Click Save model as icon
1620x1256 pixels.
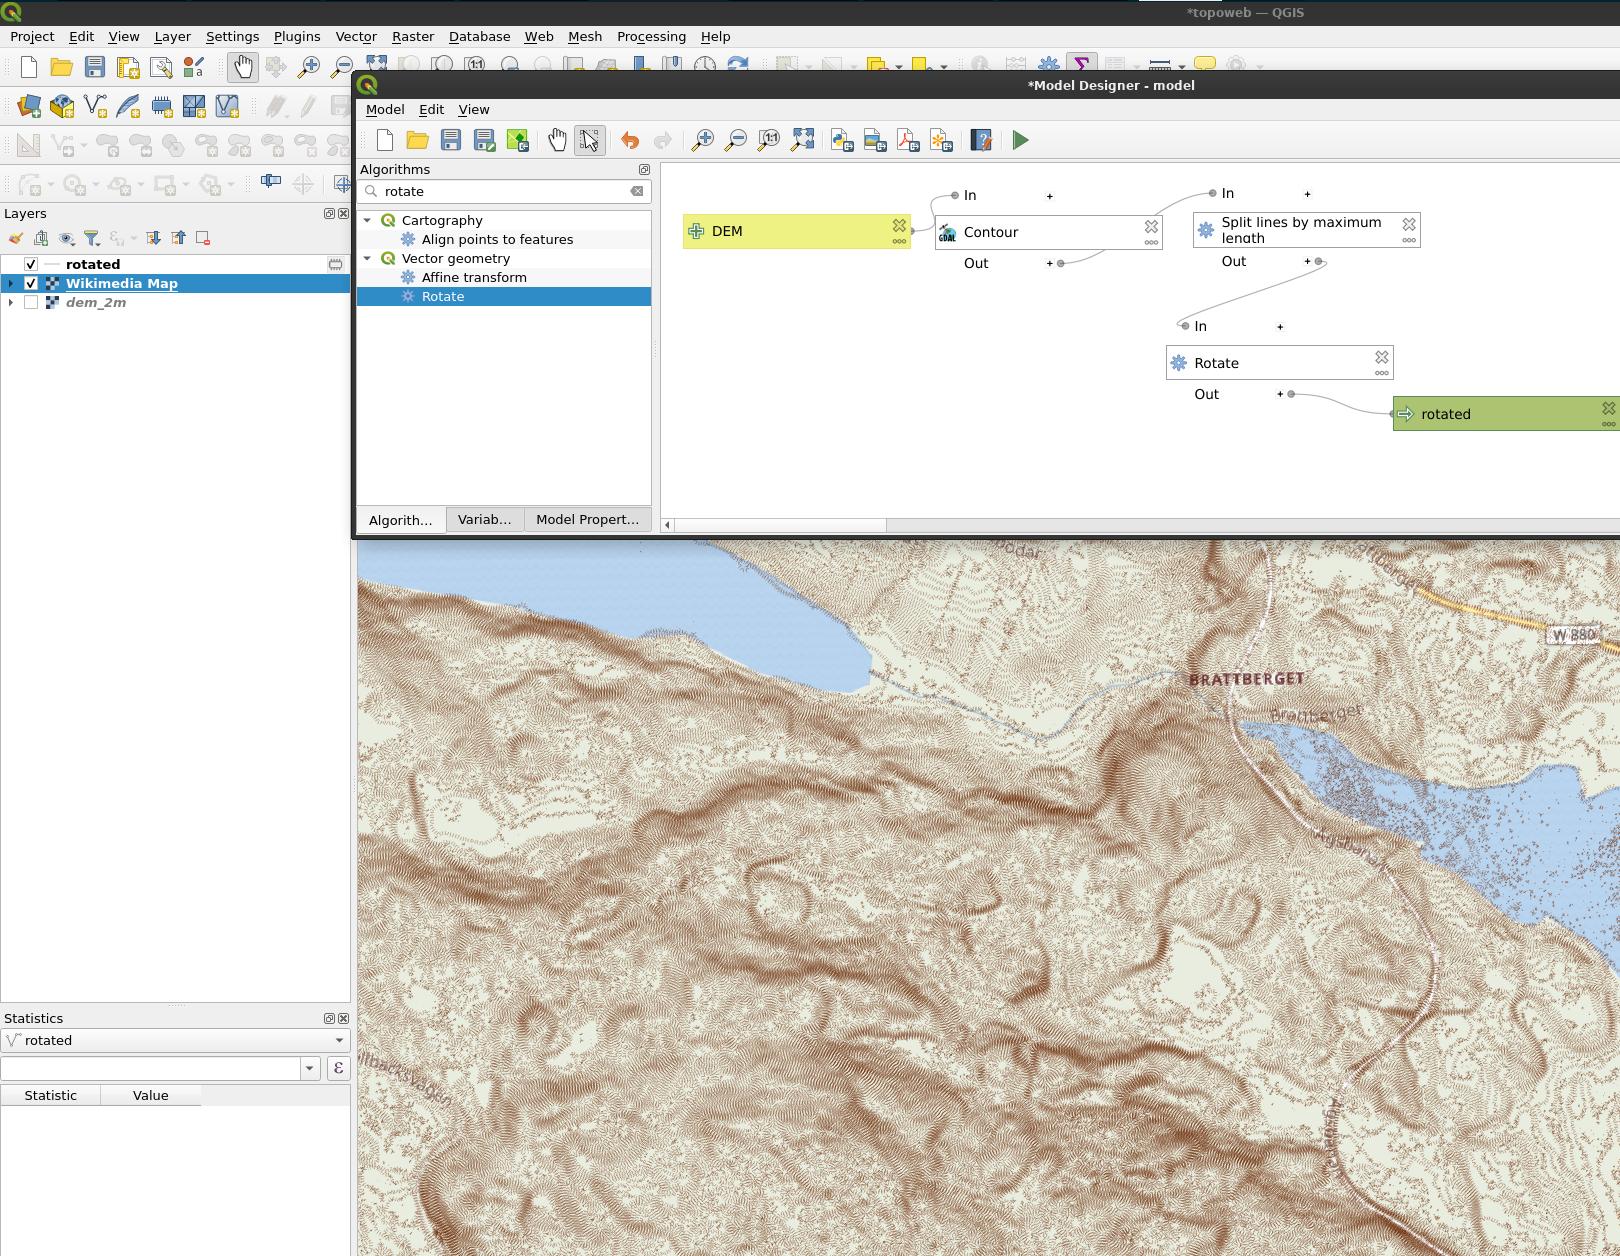pos(484,141)
